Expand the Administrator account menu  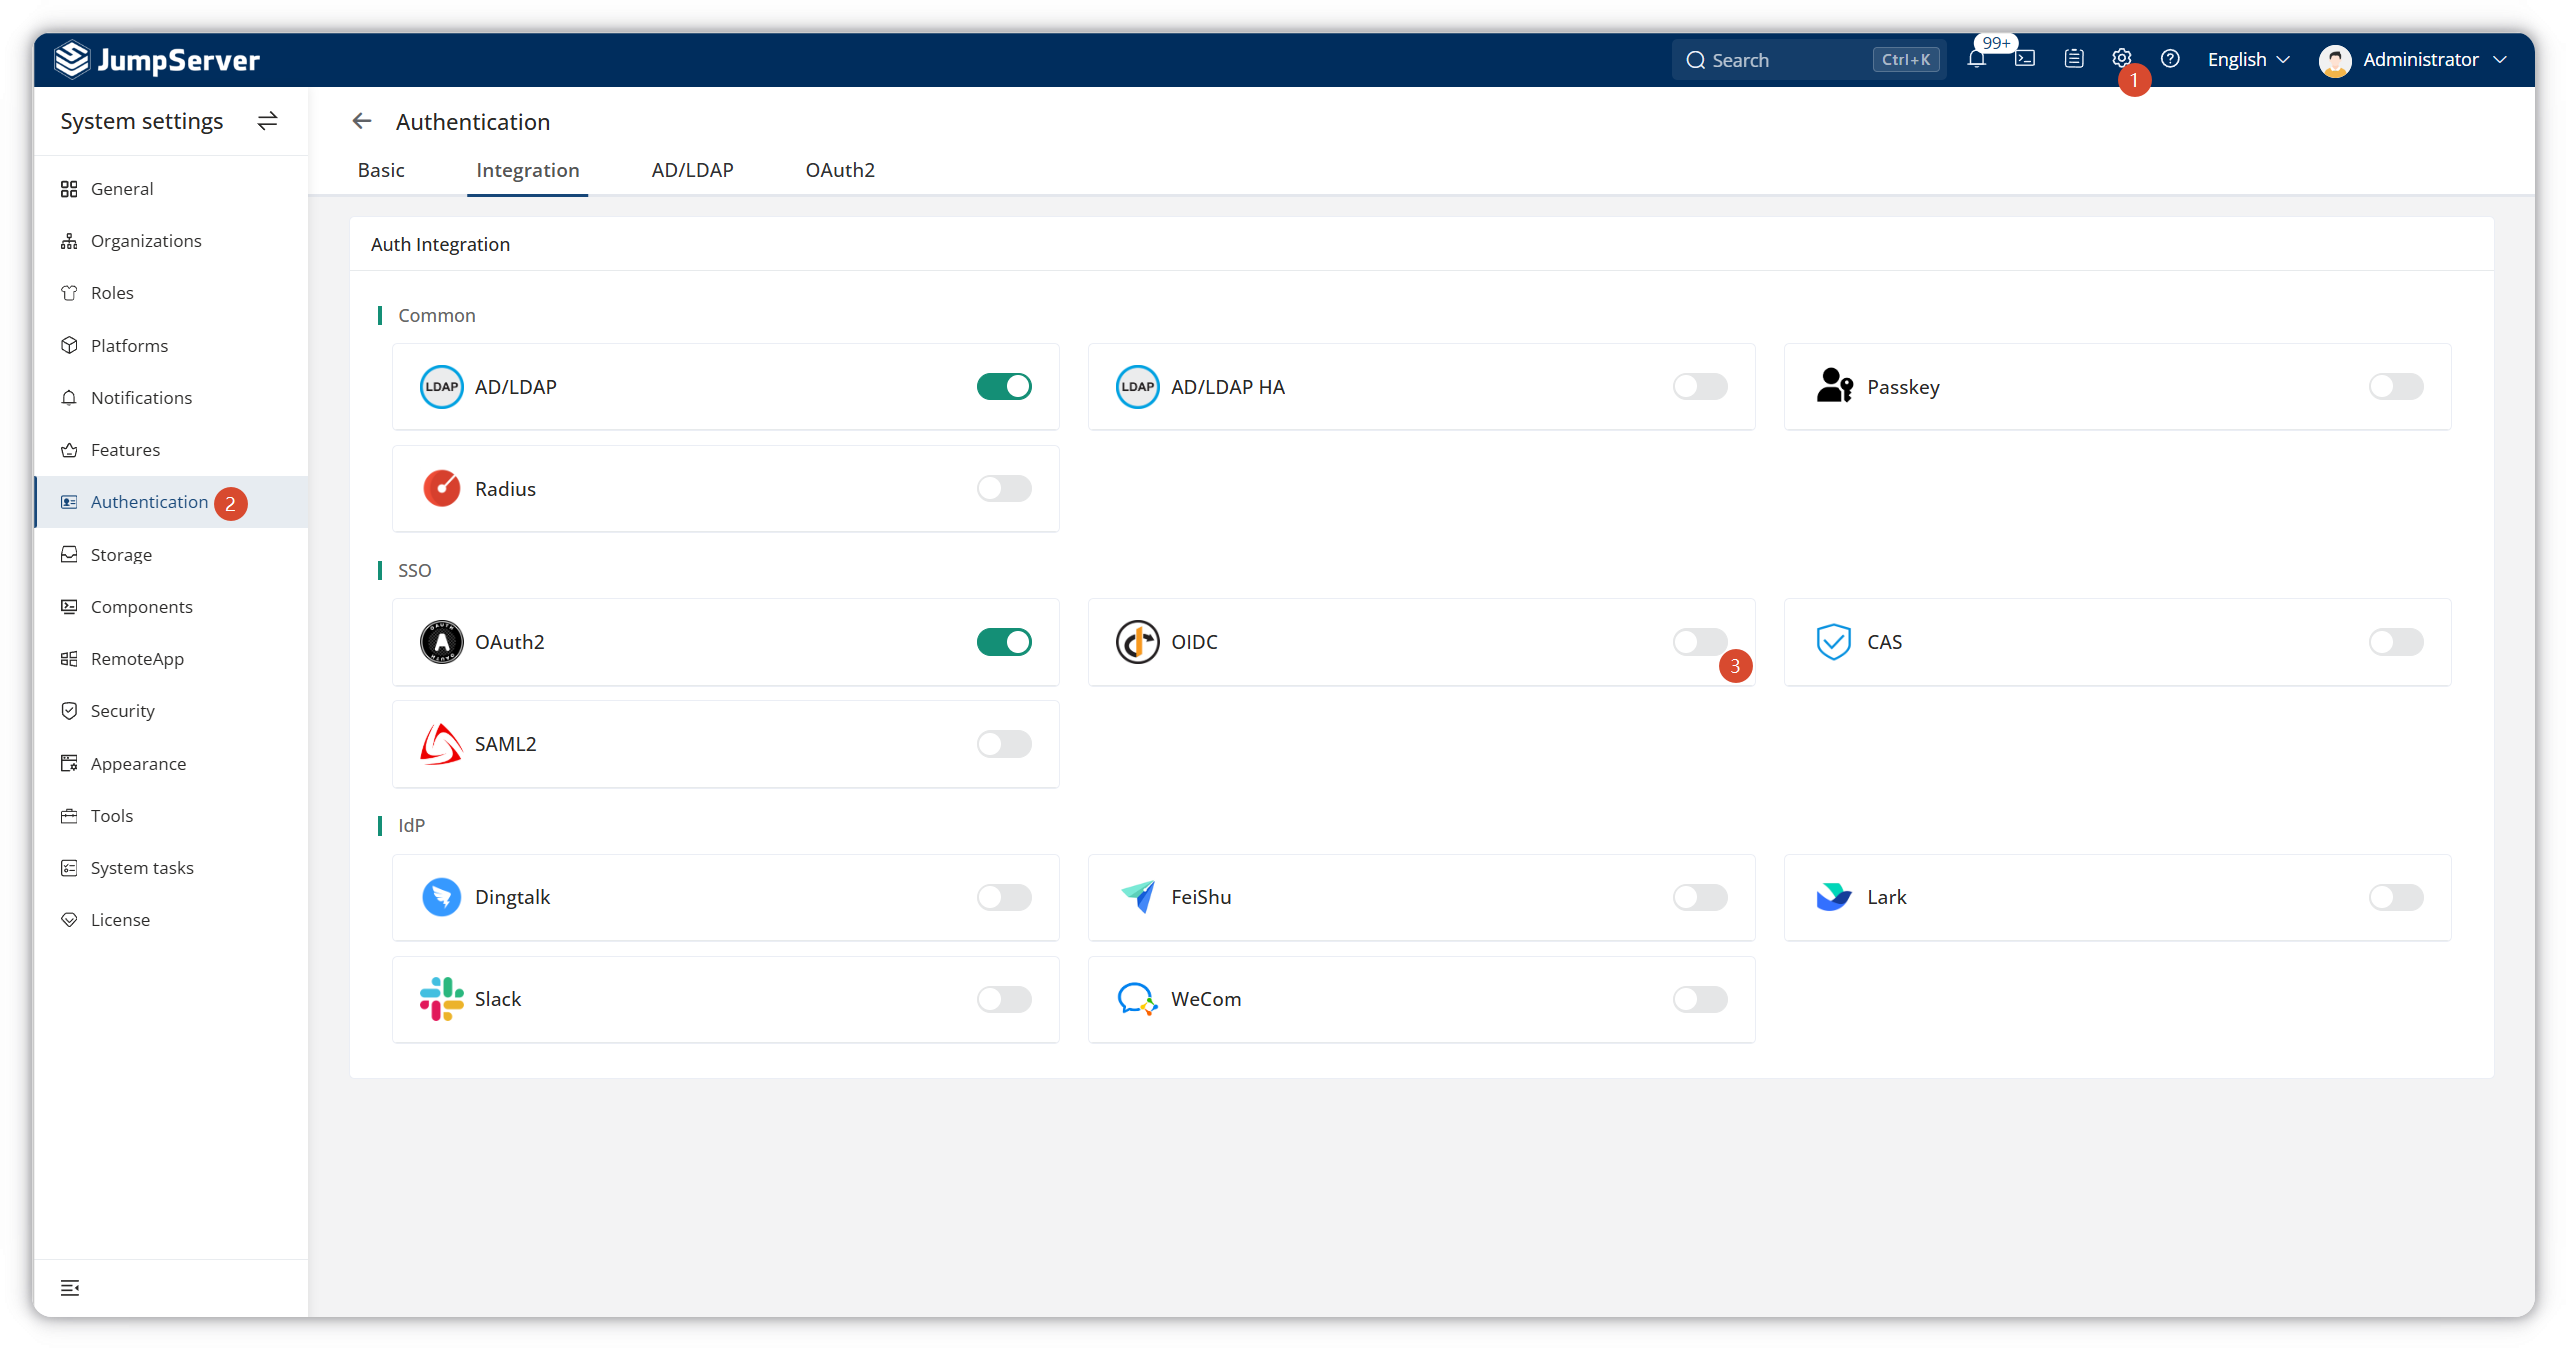2413,60
